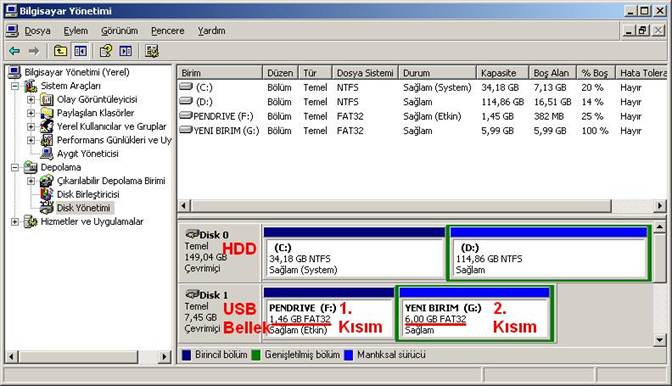Screen dimensions: 672x386
Task: Sort the list by Kapasite column header
Action: (502, 73)
